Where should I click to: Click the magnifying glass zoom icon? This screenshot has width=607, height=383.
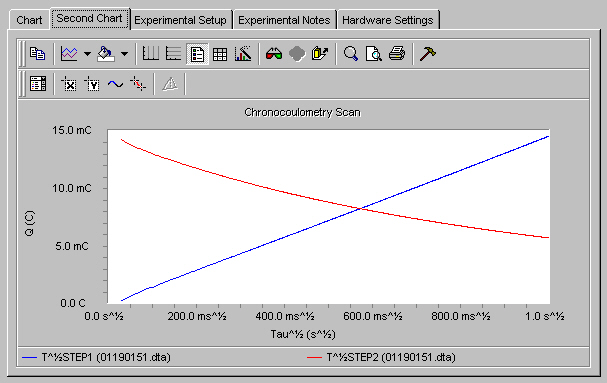coord(351,53)
